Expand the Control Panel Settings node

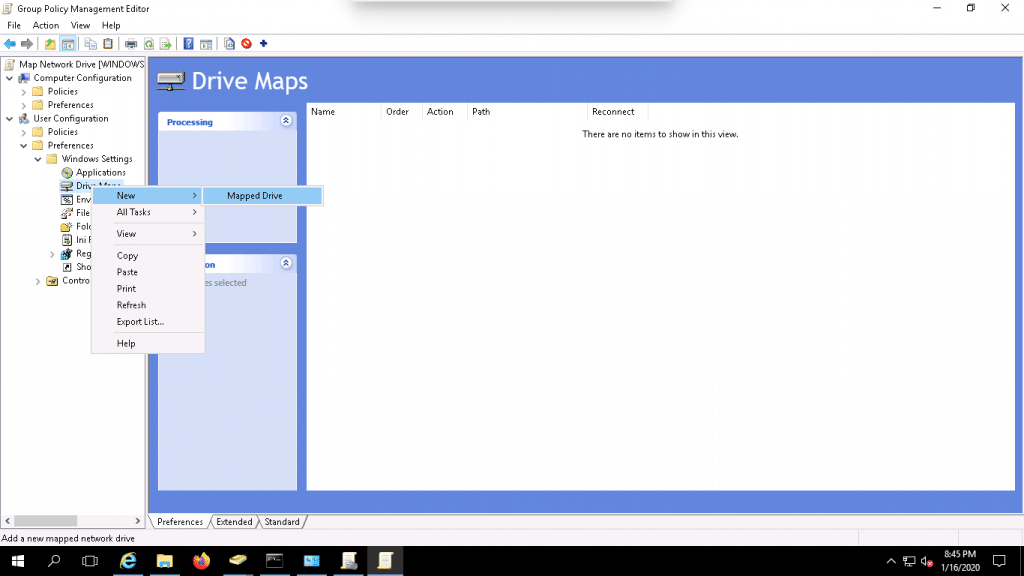pos(38,281)
